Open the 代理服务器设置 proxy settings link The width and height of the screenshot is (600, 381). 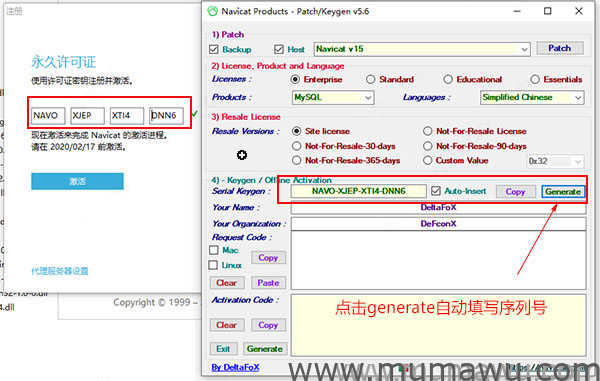pos(60,271)
